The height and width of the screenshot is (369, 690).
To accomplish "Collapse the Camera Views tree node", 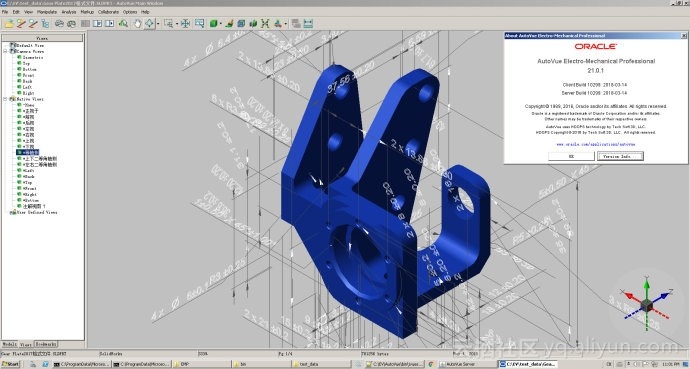I will click(5, 51).
